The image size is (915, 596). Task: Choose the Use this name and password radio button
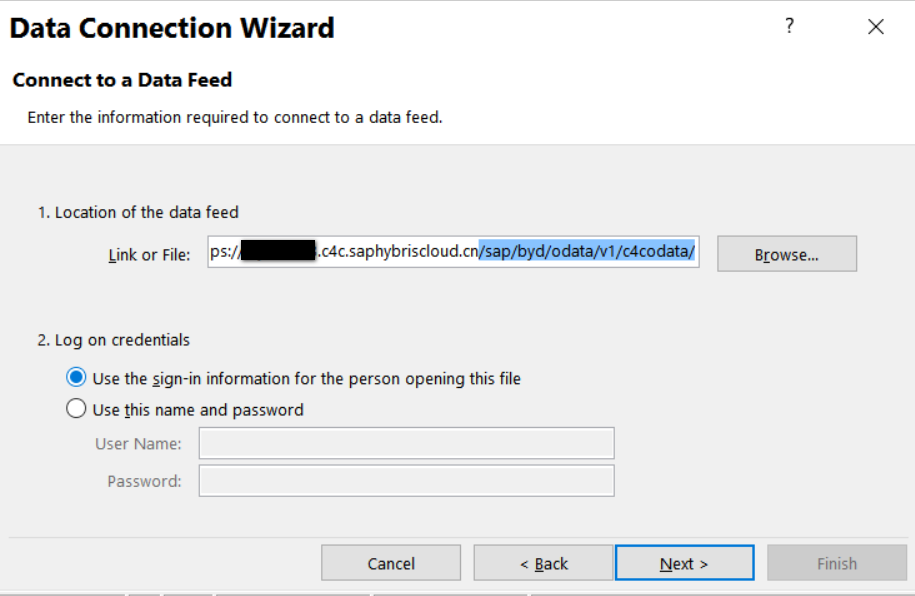tap(76, 409)
